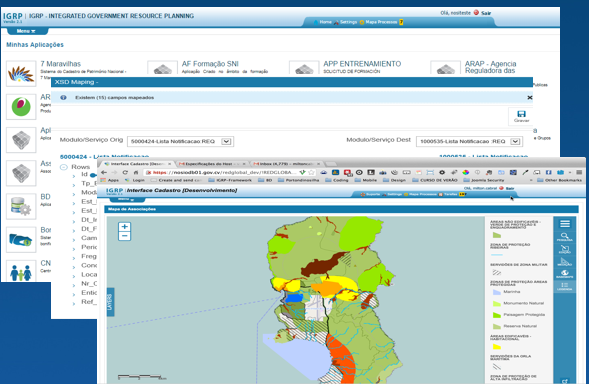
Task: Select the Ref_ row in Rows tree
Action: pos(89,302)
